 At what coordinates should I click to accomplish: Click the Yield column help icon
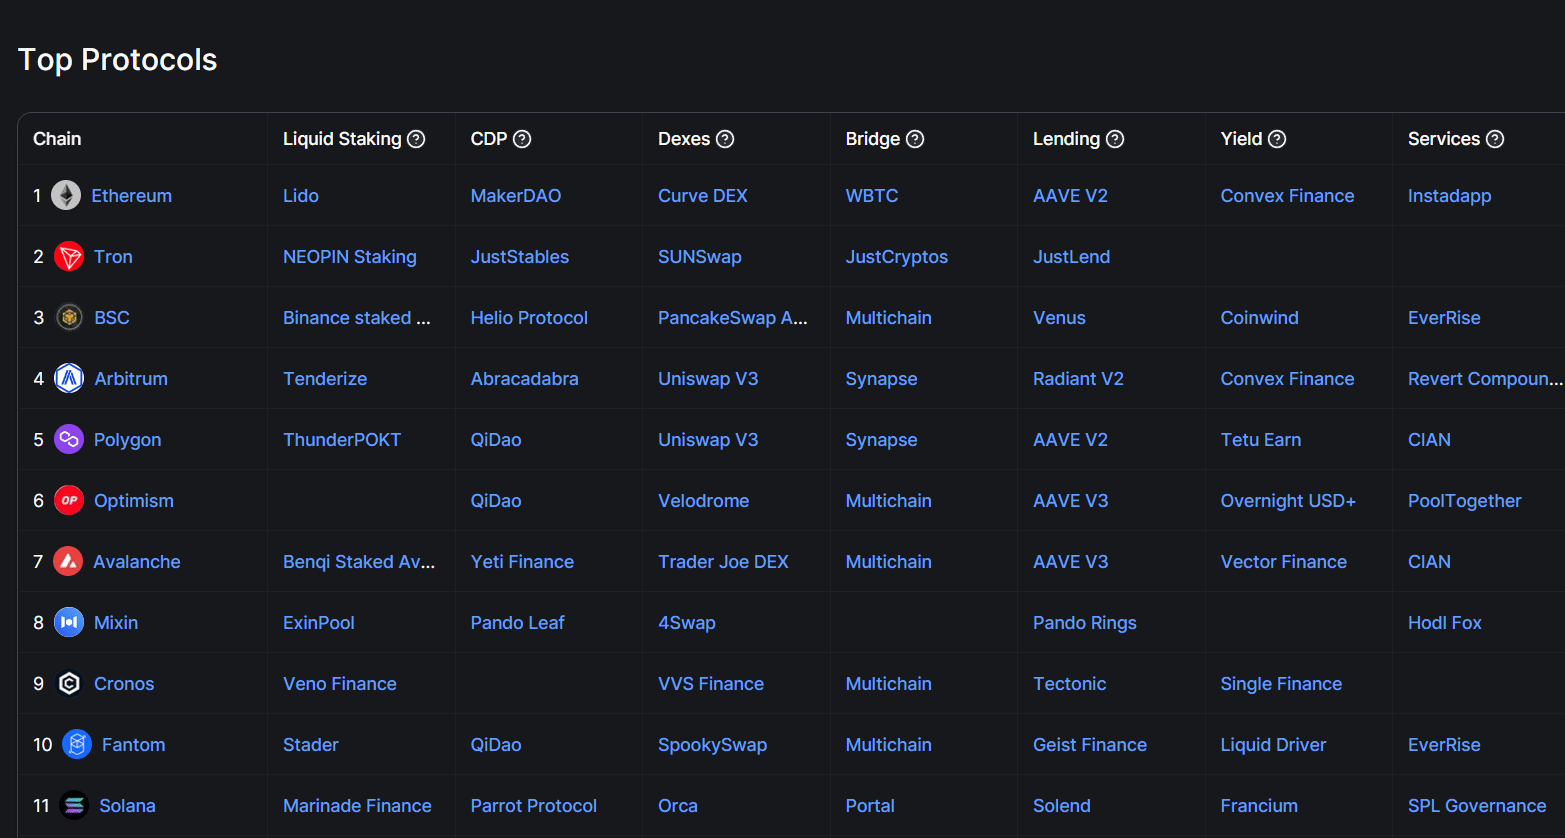coord(1277,139)
